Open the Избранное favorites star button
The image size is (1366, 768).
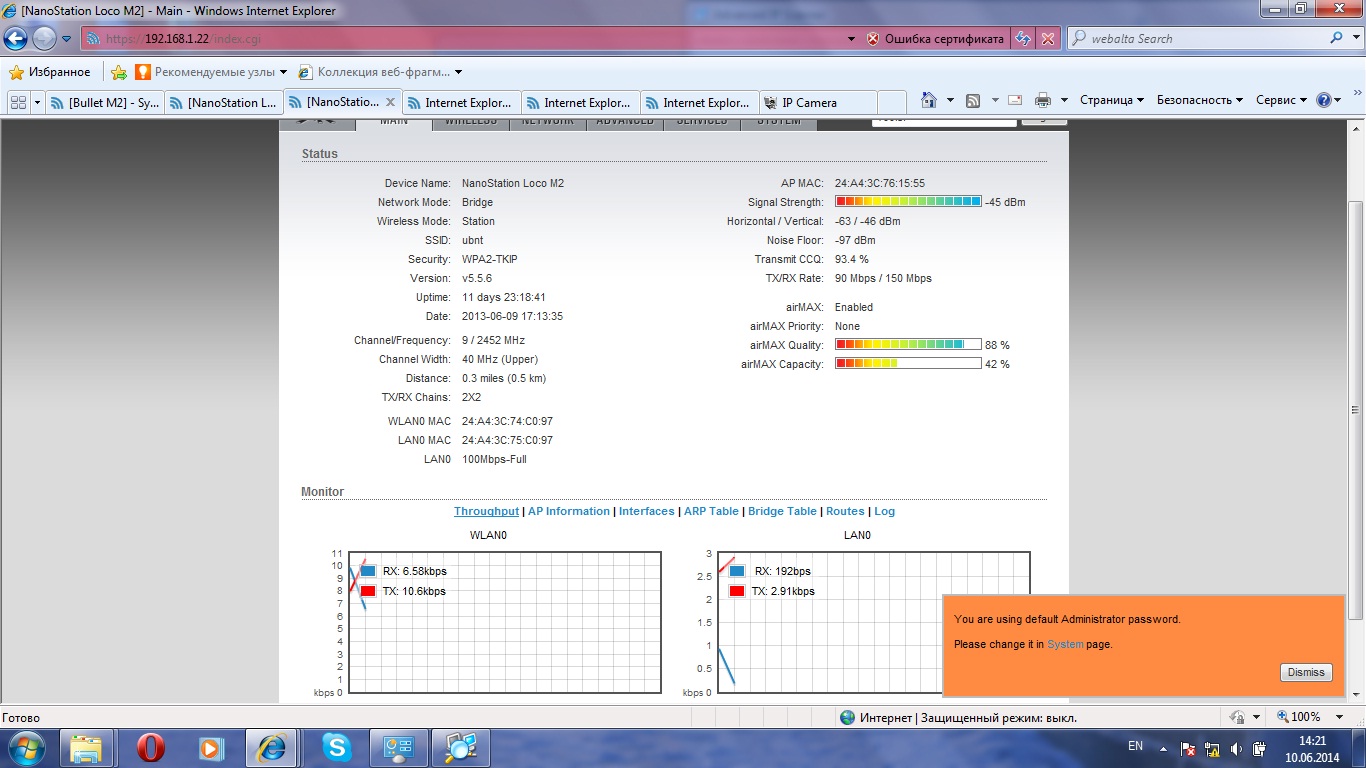pyautogui.click(x=50, y=72)
